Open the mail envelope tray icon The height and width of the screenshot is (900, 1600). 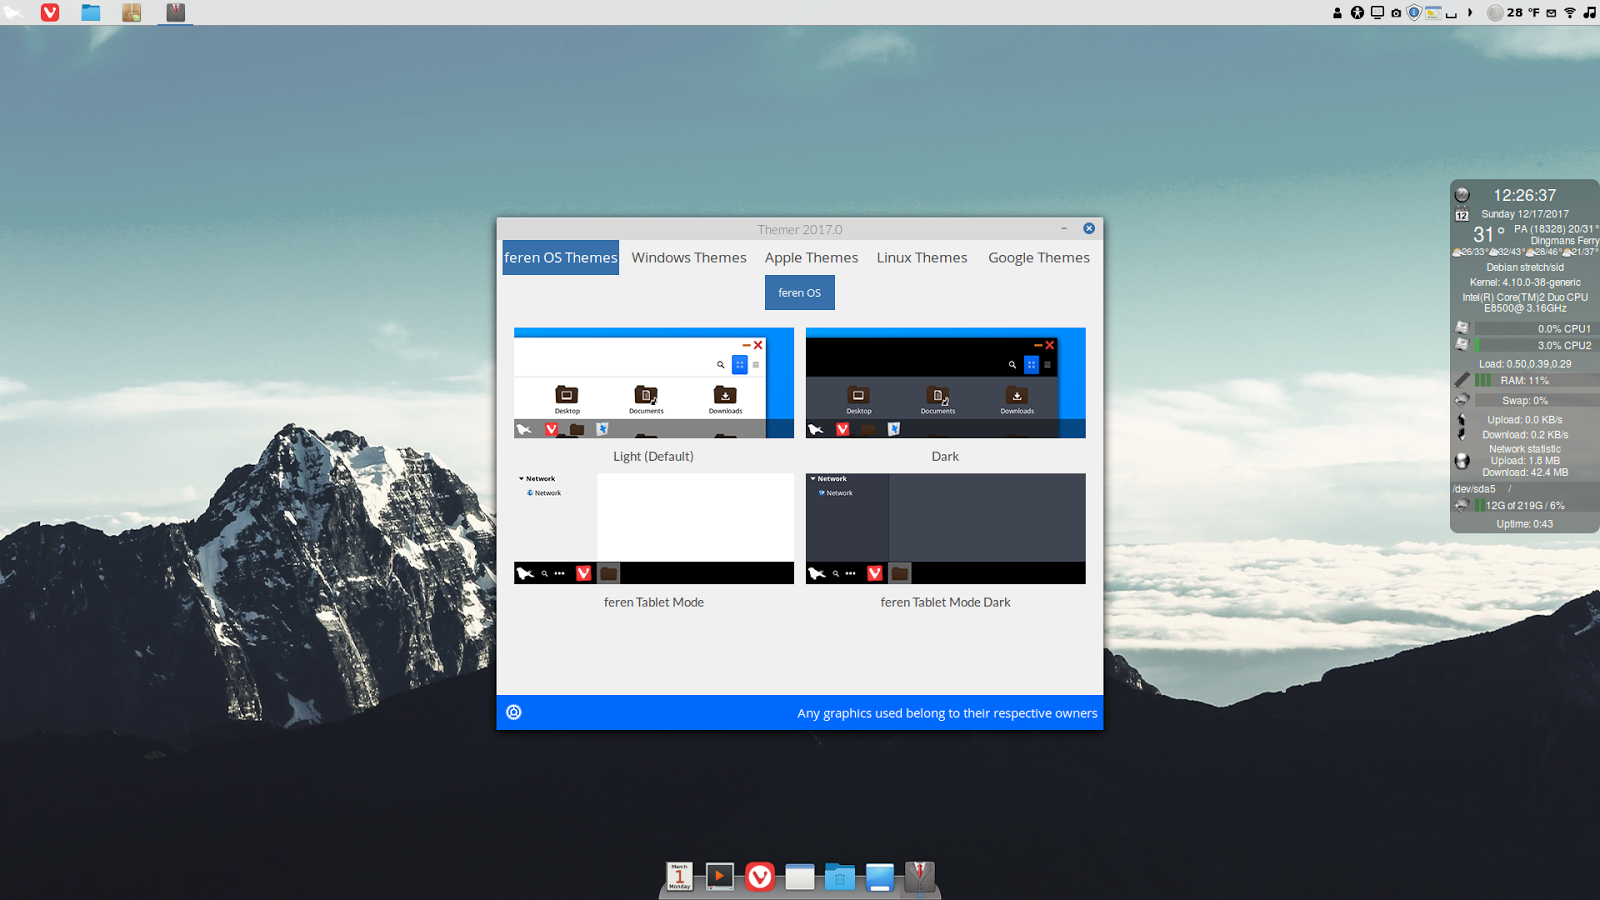click(1550, 13)
